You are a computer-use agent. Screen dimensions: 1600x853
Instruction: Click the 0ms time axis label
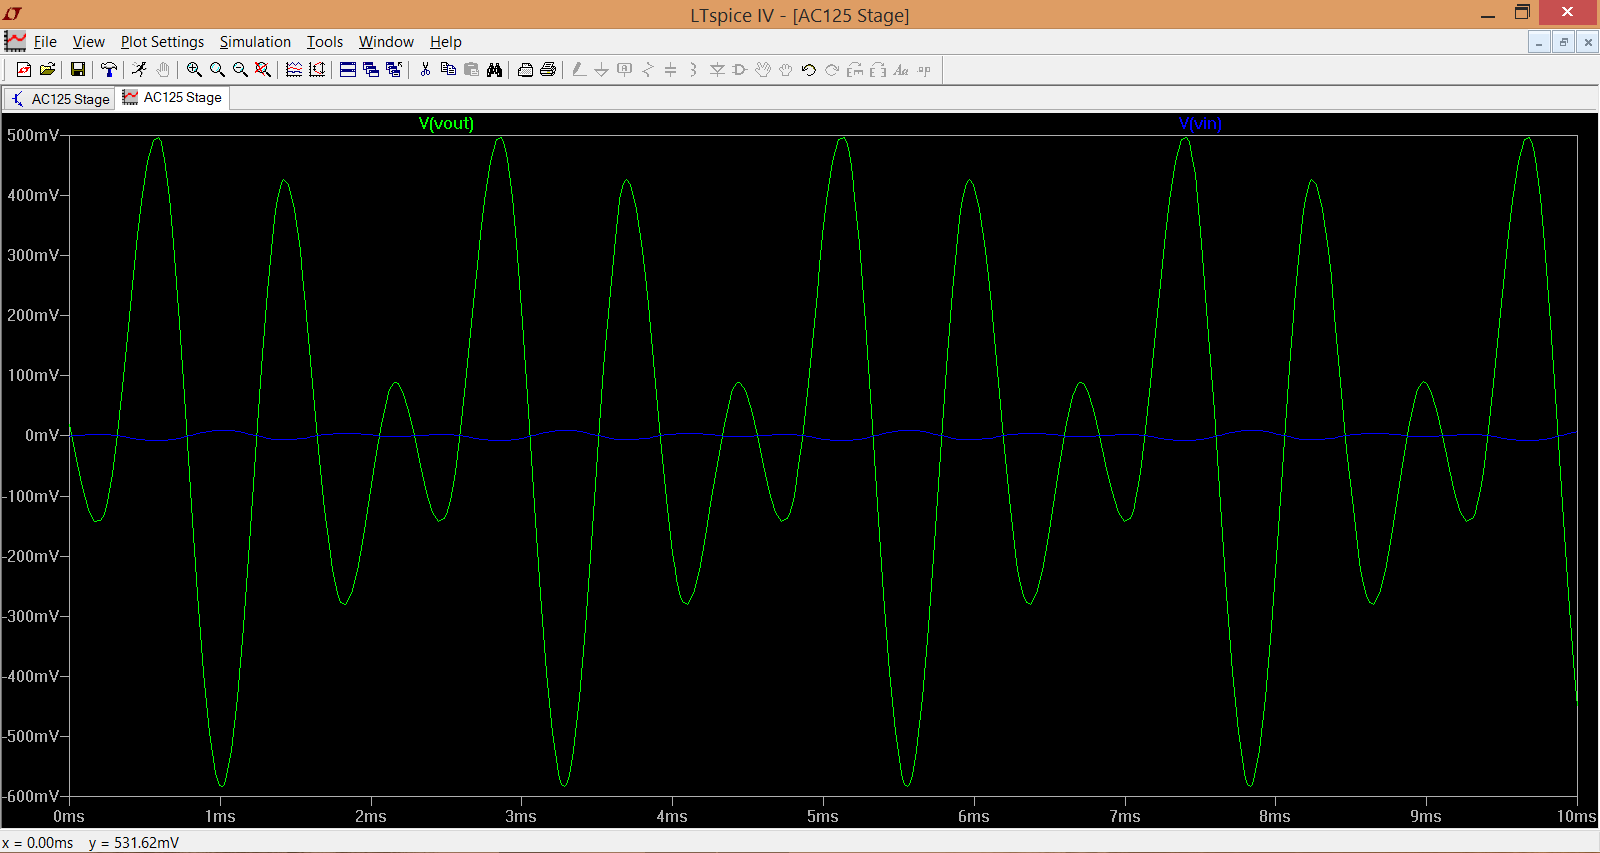(69, 816)
